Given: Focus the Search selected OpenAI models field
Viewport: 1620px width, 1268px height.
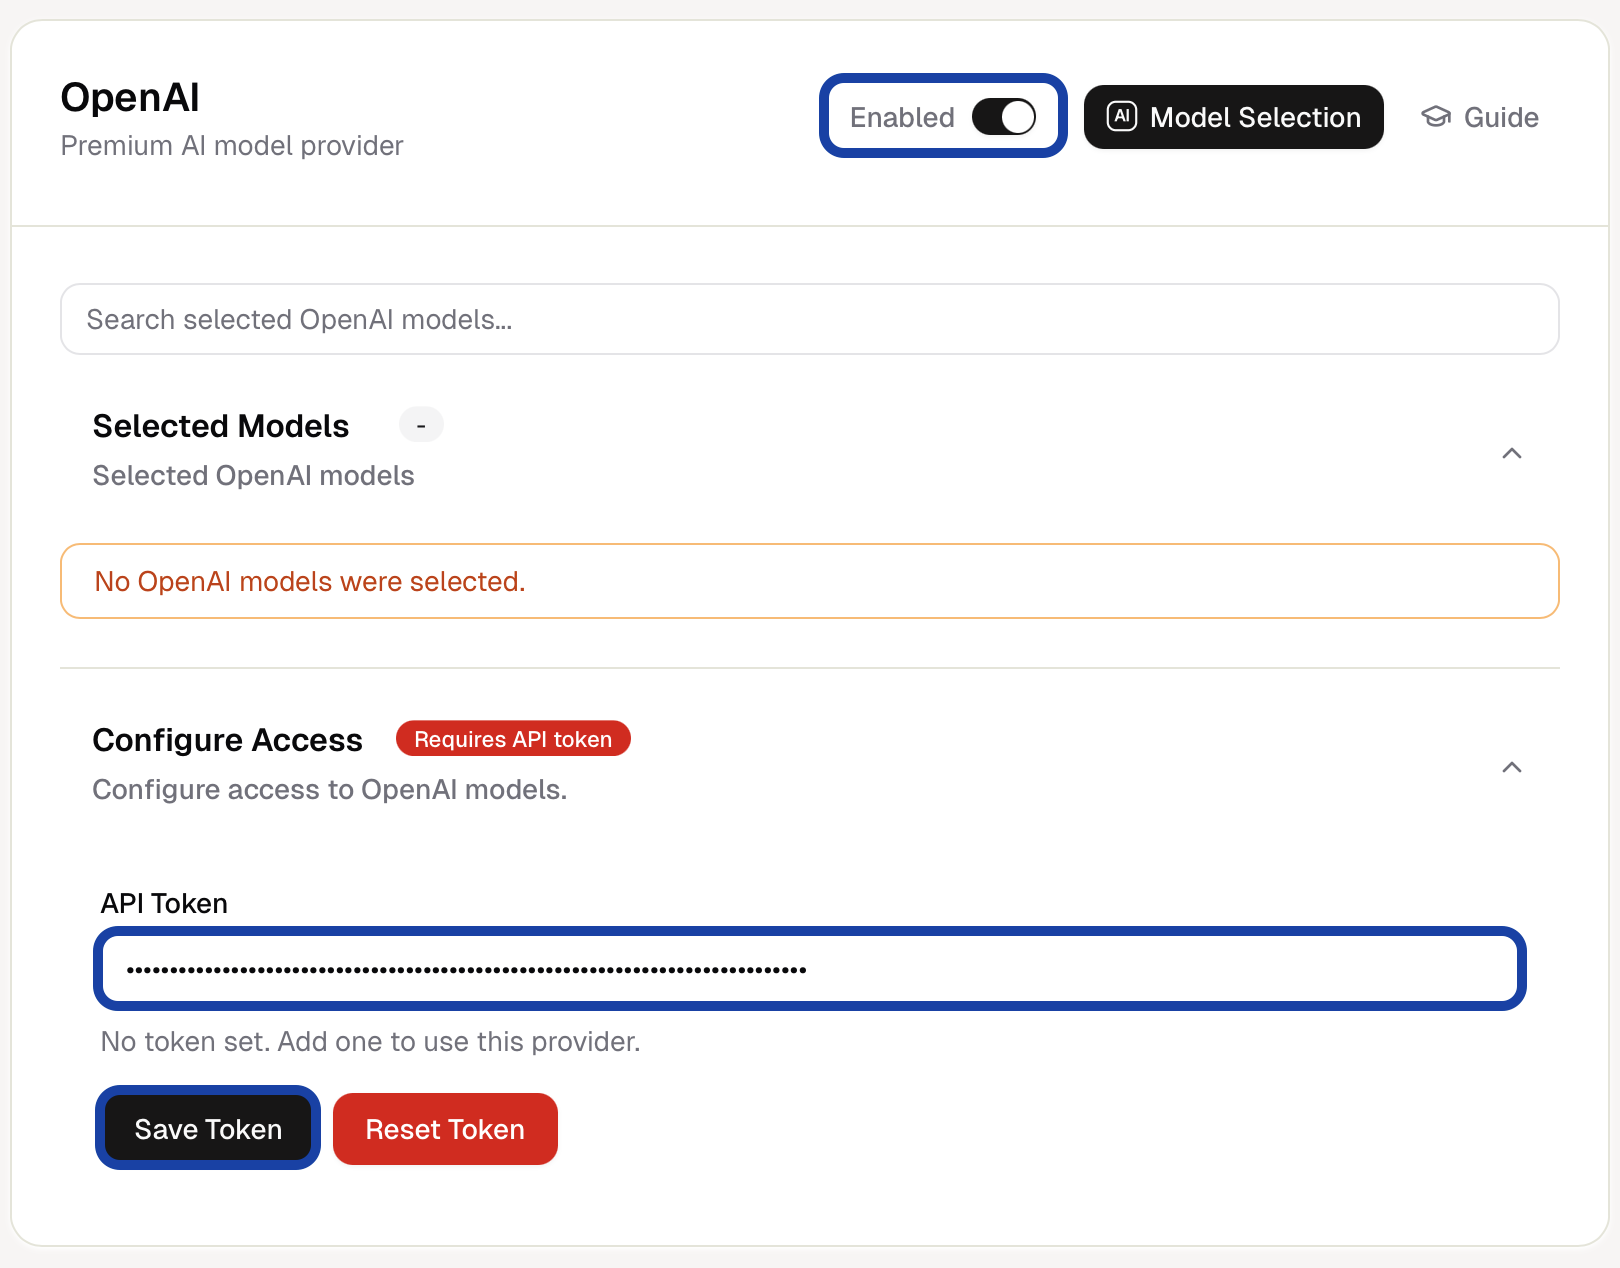Looking at the screenshot, I should point(809,320).
